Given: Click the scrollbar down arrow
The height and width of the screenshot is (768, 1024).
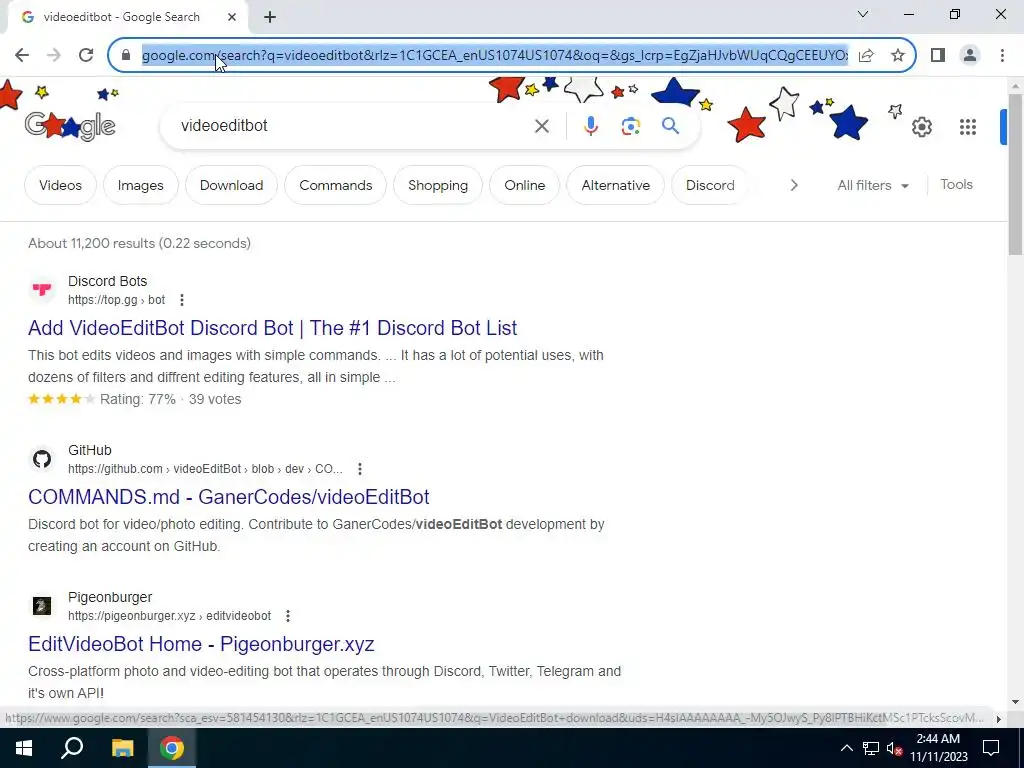Looking at the screenshot, I should 1015,703.
